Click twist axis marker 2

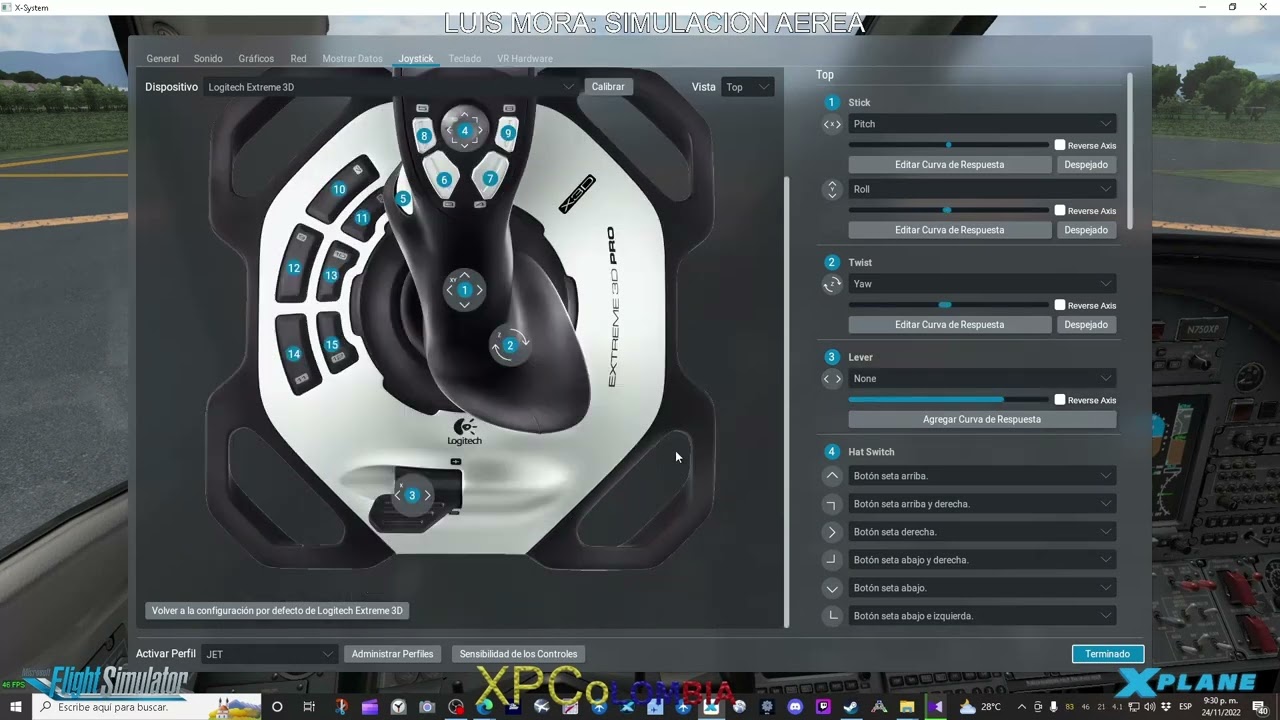coord(509,345)
